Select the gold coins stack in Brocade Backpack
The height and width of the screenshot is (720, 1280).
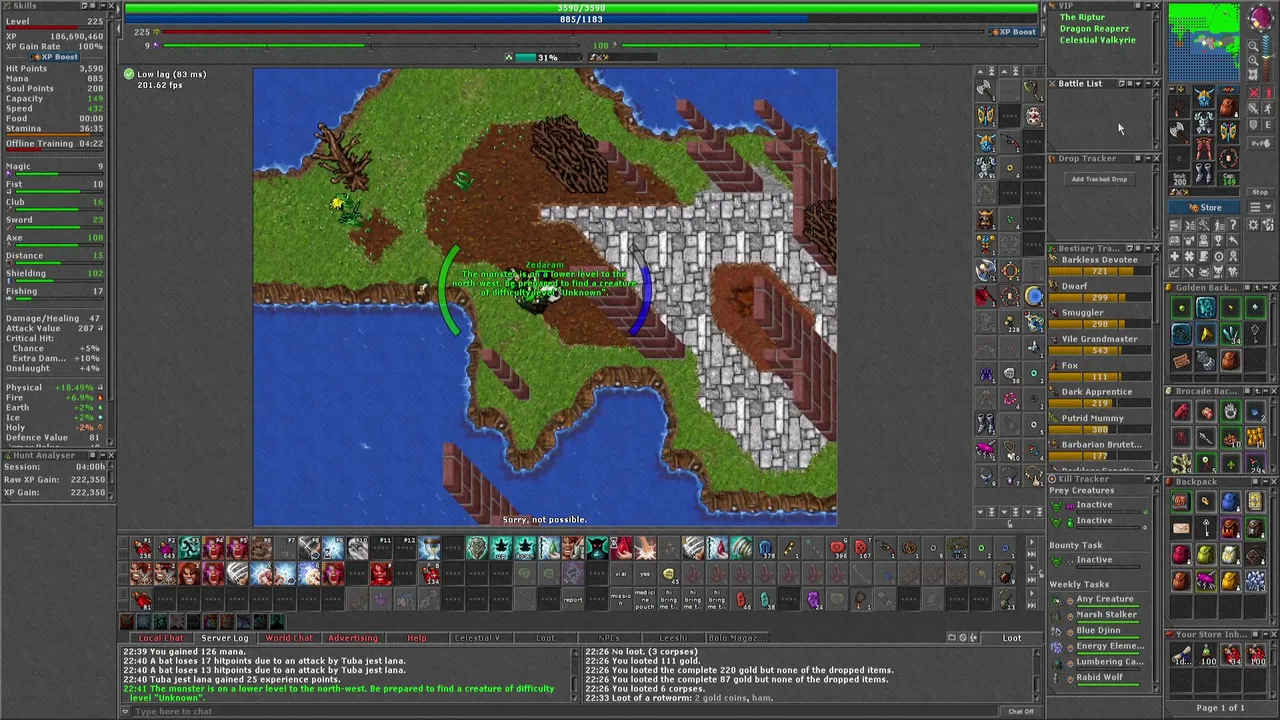coord(1256,437)
